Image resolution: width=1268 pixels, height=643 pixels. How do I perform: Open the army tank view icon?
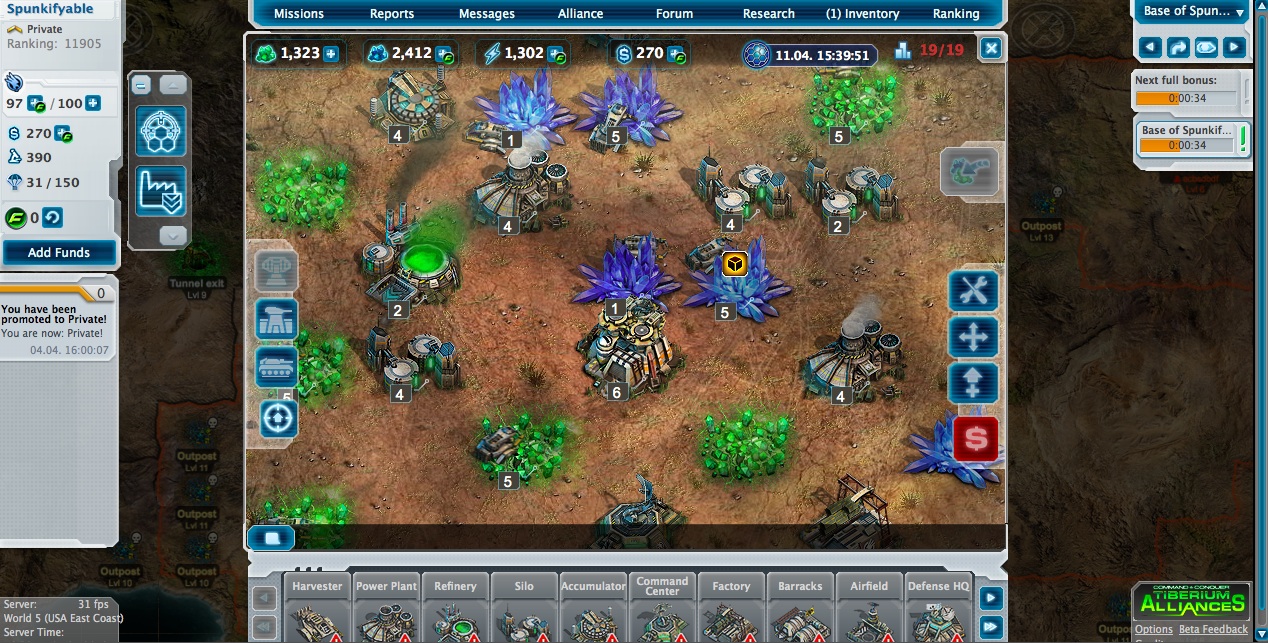(x=277, y=367)
